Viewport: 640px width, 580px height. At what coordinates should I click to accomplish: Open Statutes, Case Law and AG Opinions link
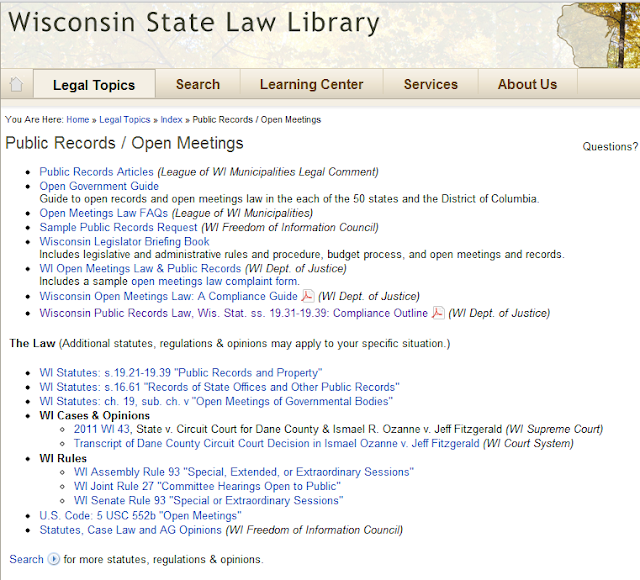click(130, 530)
